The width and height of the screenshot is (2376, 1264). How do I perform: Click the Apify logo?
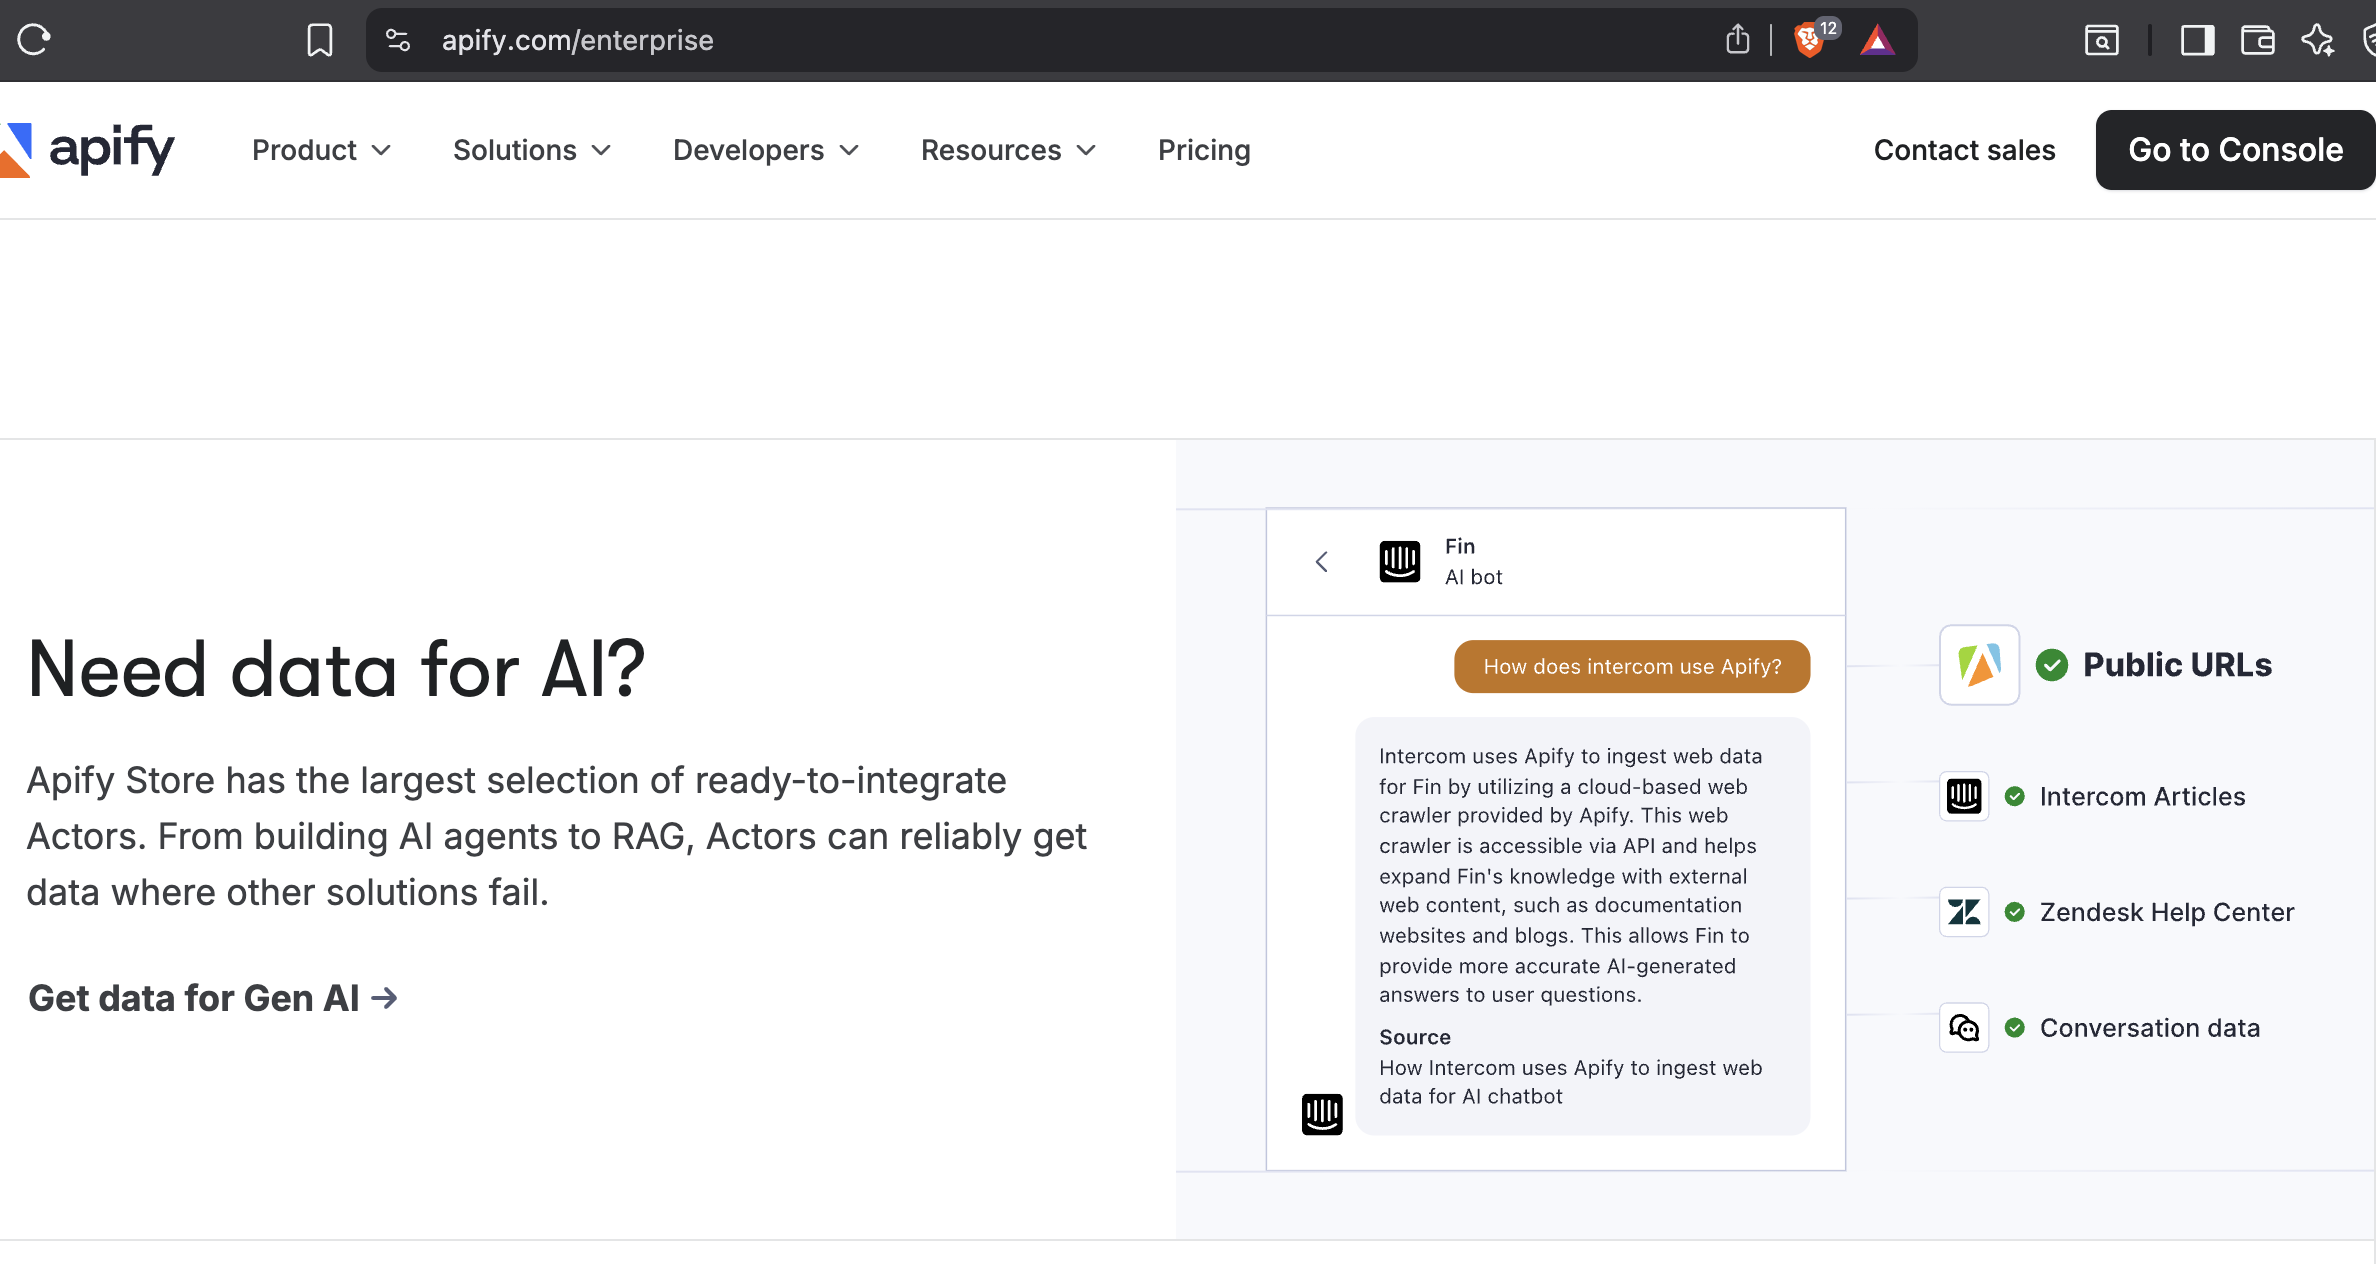(x=88, y=150)
